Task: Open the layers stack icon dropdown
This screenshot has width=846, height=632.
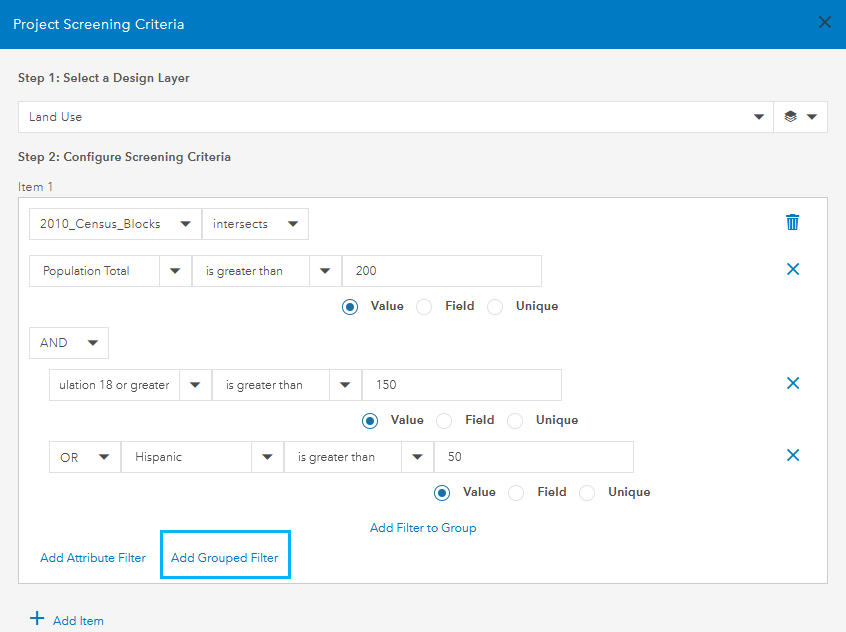Action: click(800, 117)
